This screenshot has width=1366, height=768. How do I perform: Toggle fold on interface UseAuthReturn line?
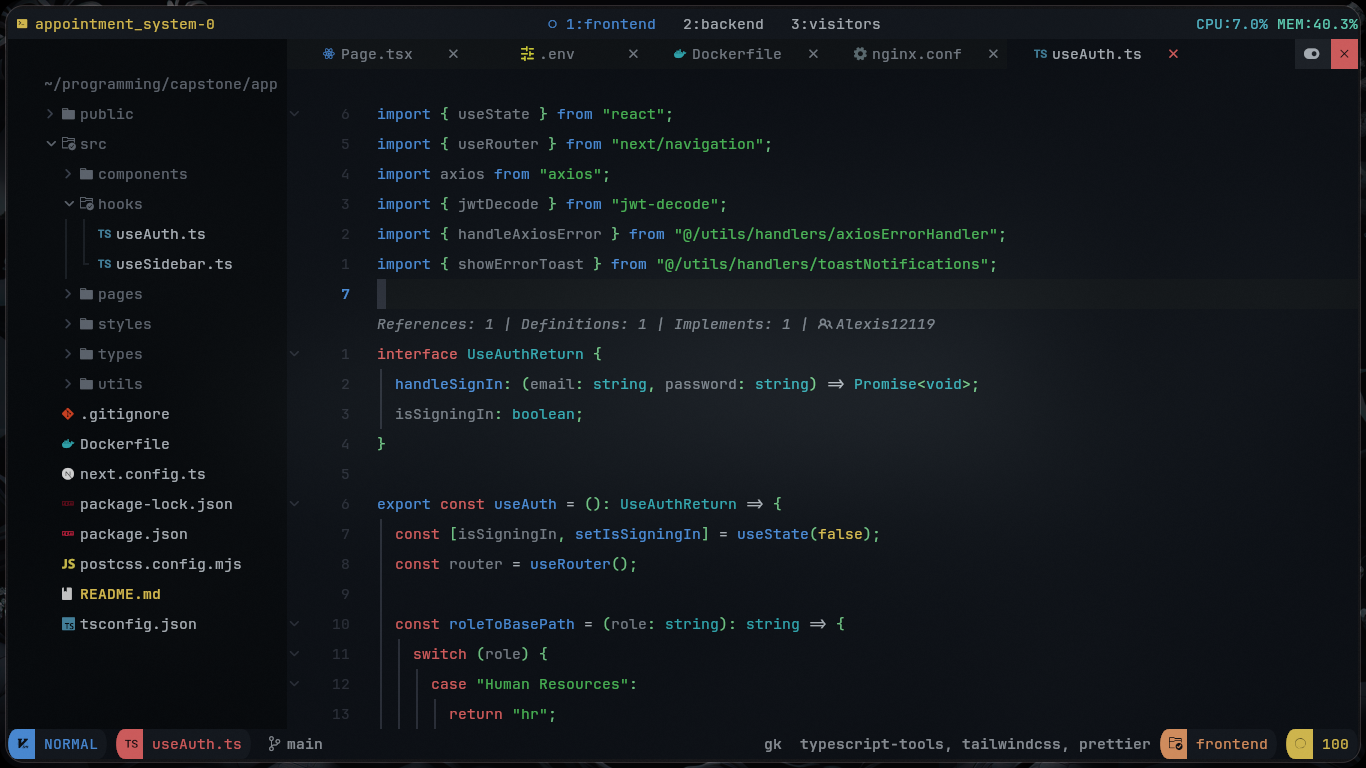[294, 354]
